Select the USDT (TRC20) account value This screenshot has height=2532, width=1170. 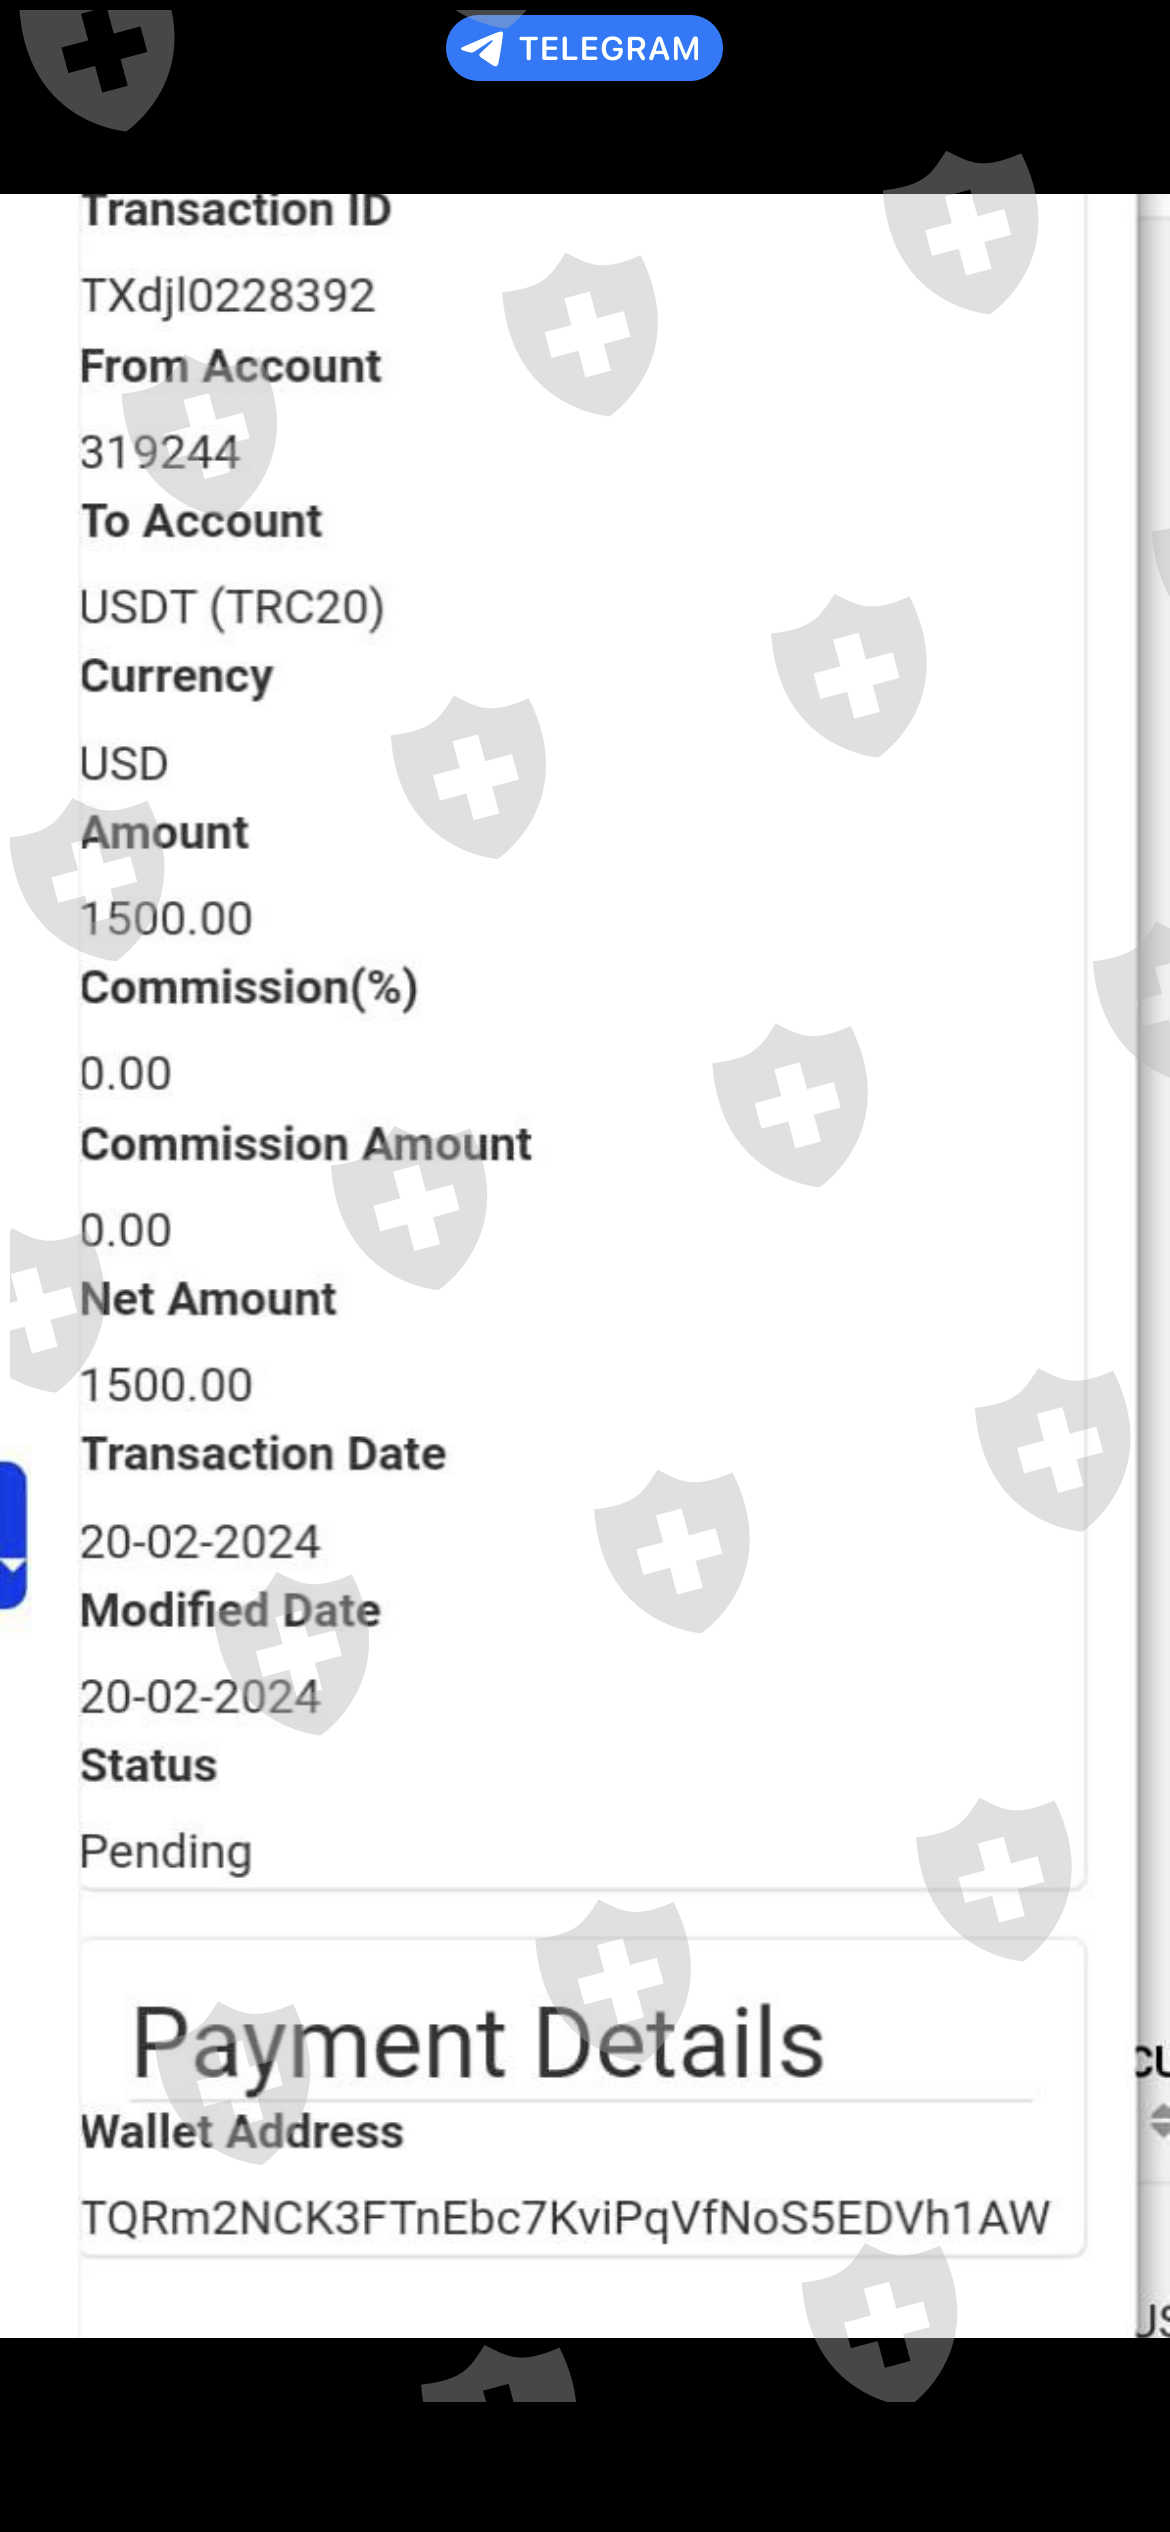[232, 607]
